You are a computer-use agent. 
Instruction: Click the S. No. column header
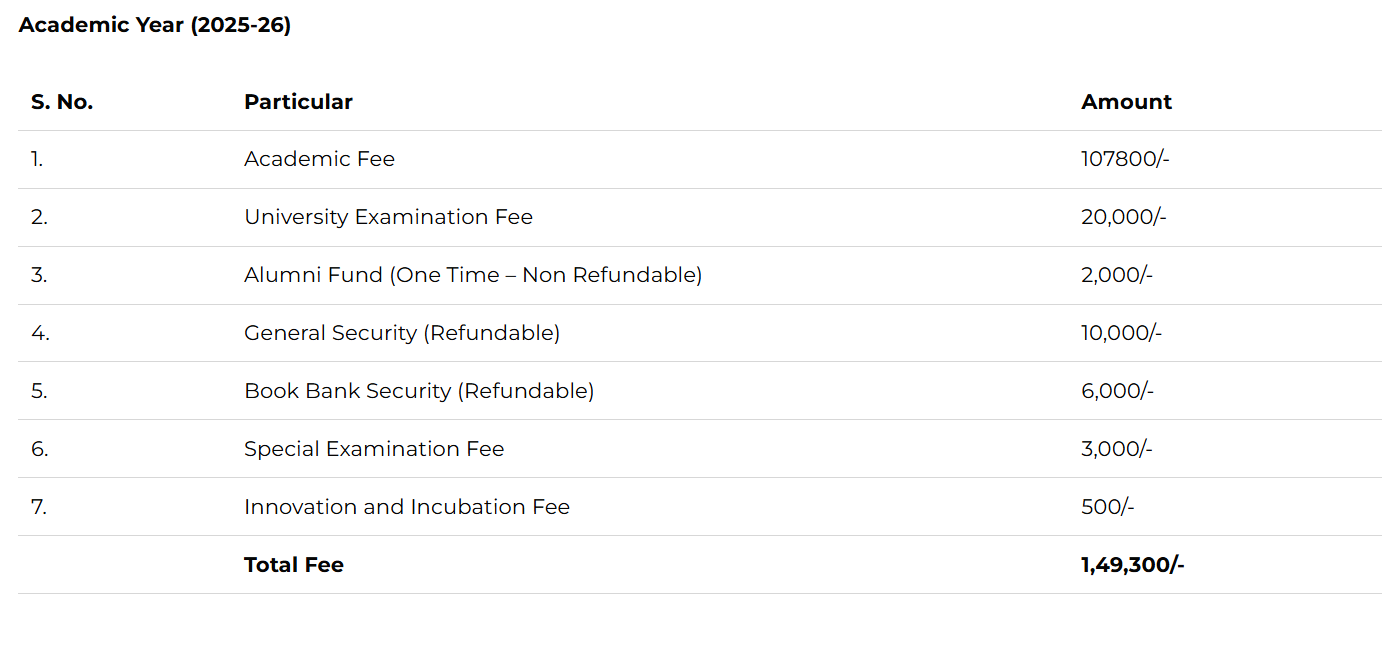point(62,102)
